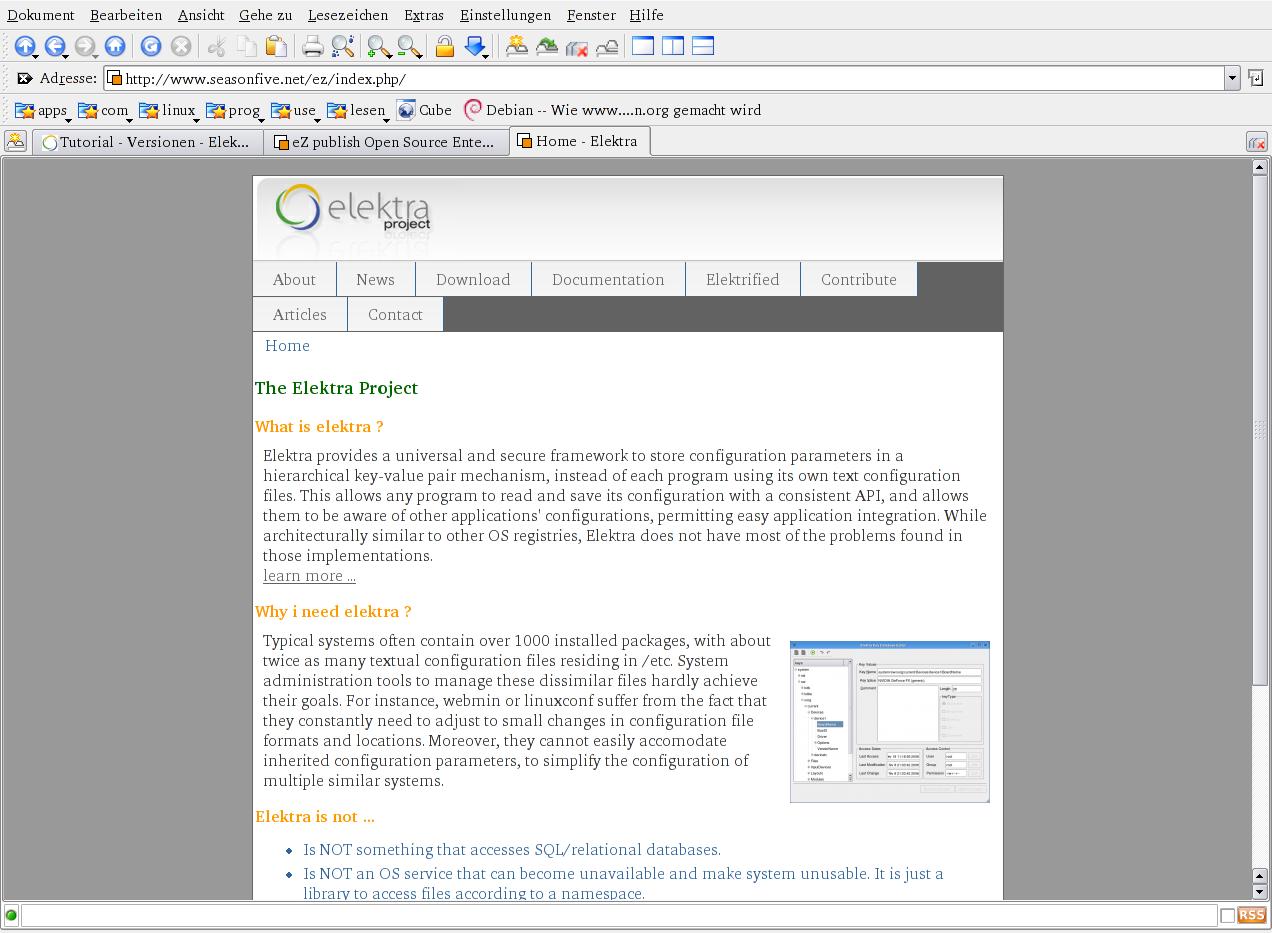Go up one level with the Up arrow

(25, 46)
